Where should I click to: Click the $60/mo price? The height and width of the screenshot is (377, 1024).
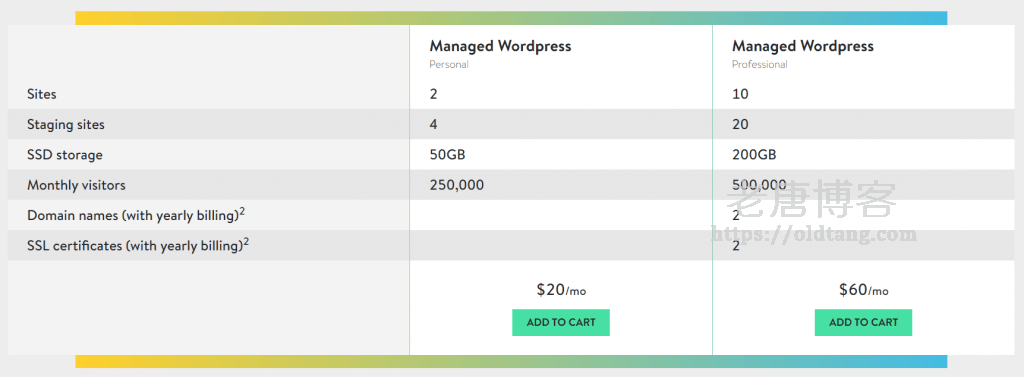pos(863,289)
